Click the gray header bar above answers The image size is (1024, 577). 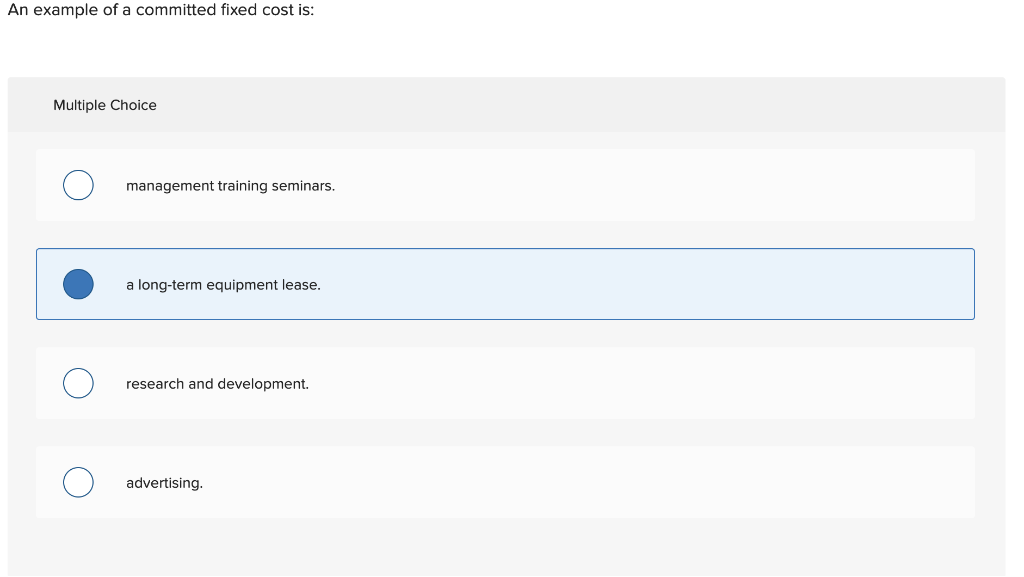(x=505, y=104)
